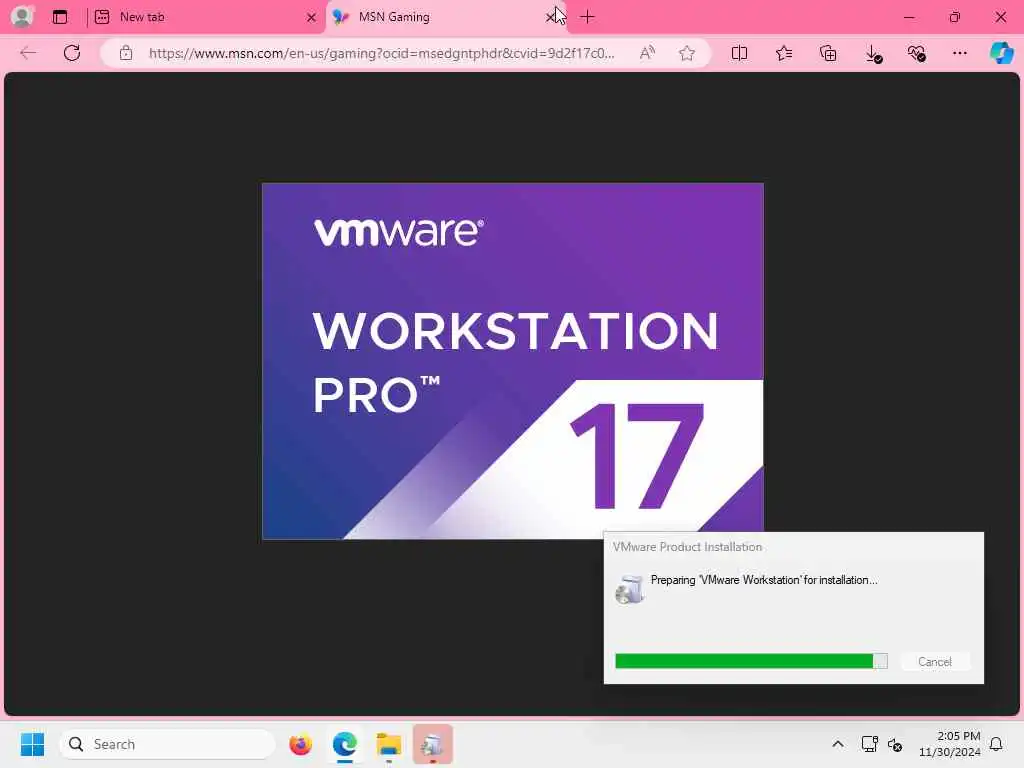Refresh the page with reload icon
This screenshot has height=768, width=1024.
(72, 53)
